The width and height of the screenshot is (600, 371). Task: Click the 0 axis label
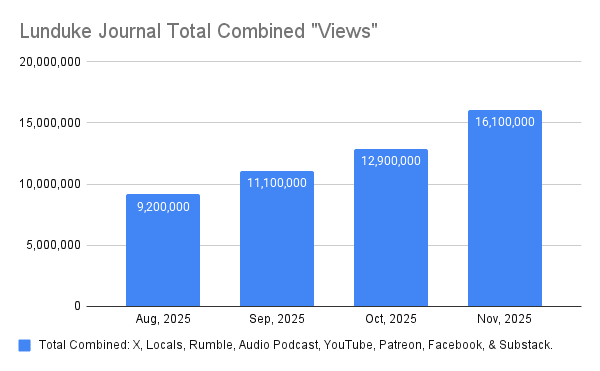tap(78, 306)
